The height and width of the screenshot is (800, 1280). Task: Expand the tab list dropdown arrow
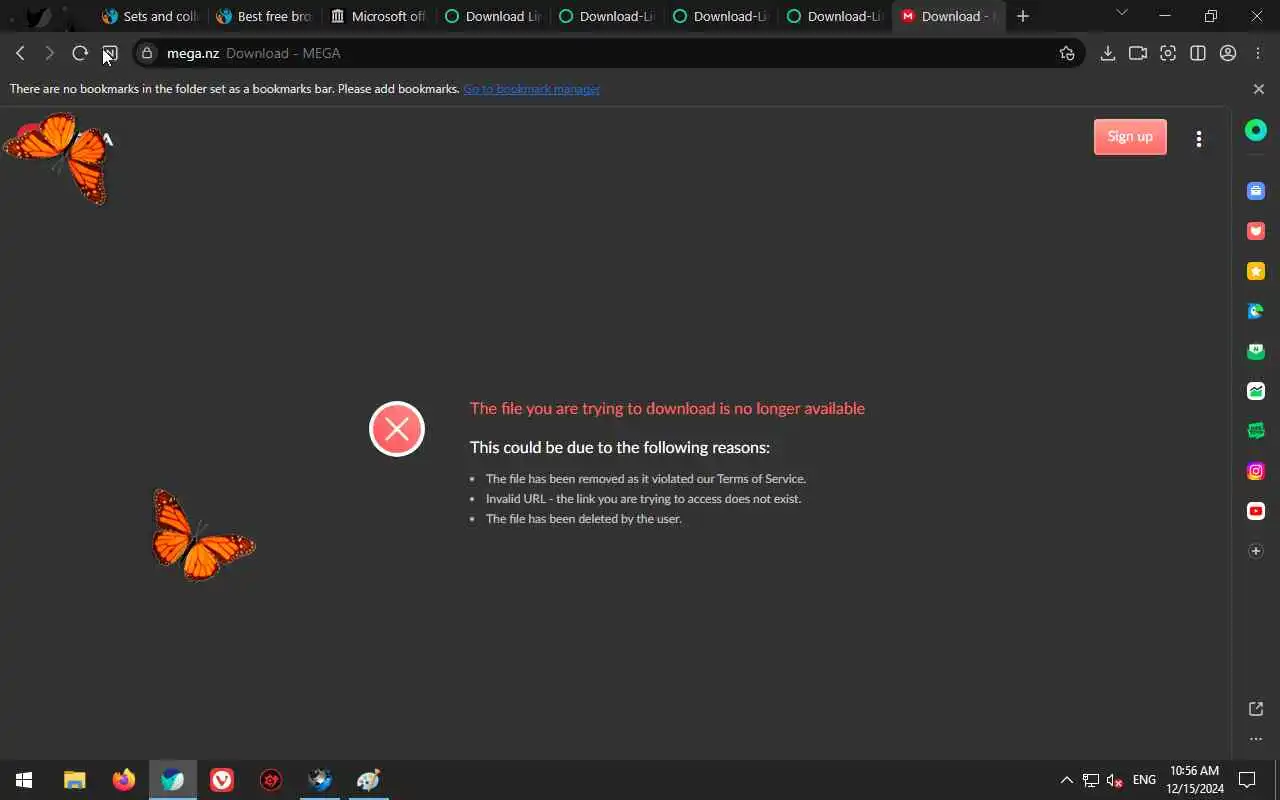pos(1121,13)
